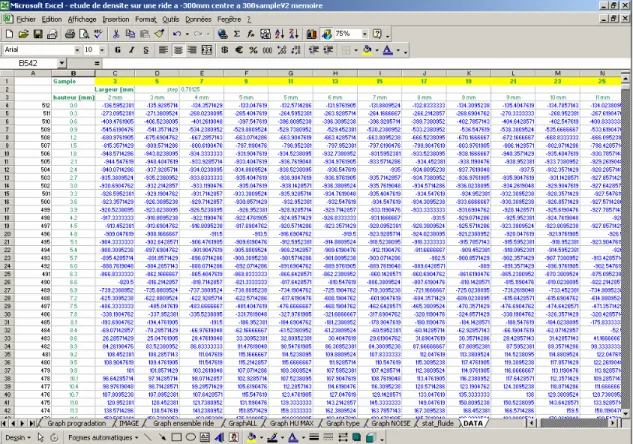Cut the selection with the scissors icon
Image resolution: width=633 pixels, height=444 pixels.
coord(116,34)
